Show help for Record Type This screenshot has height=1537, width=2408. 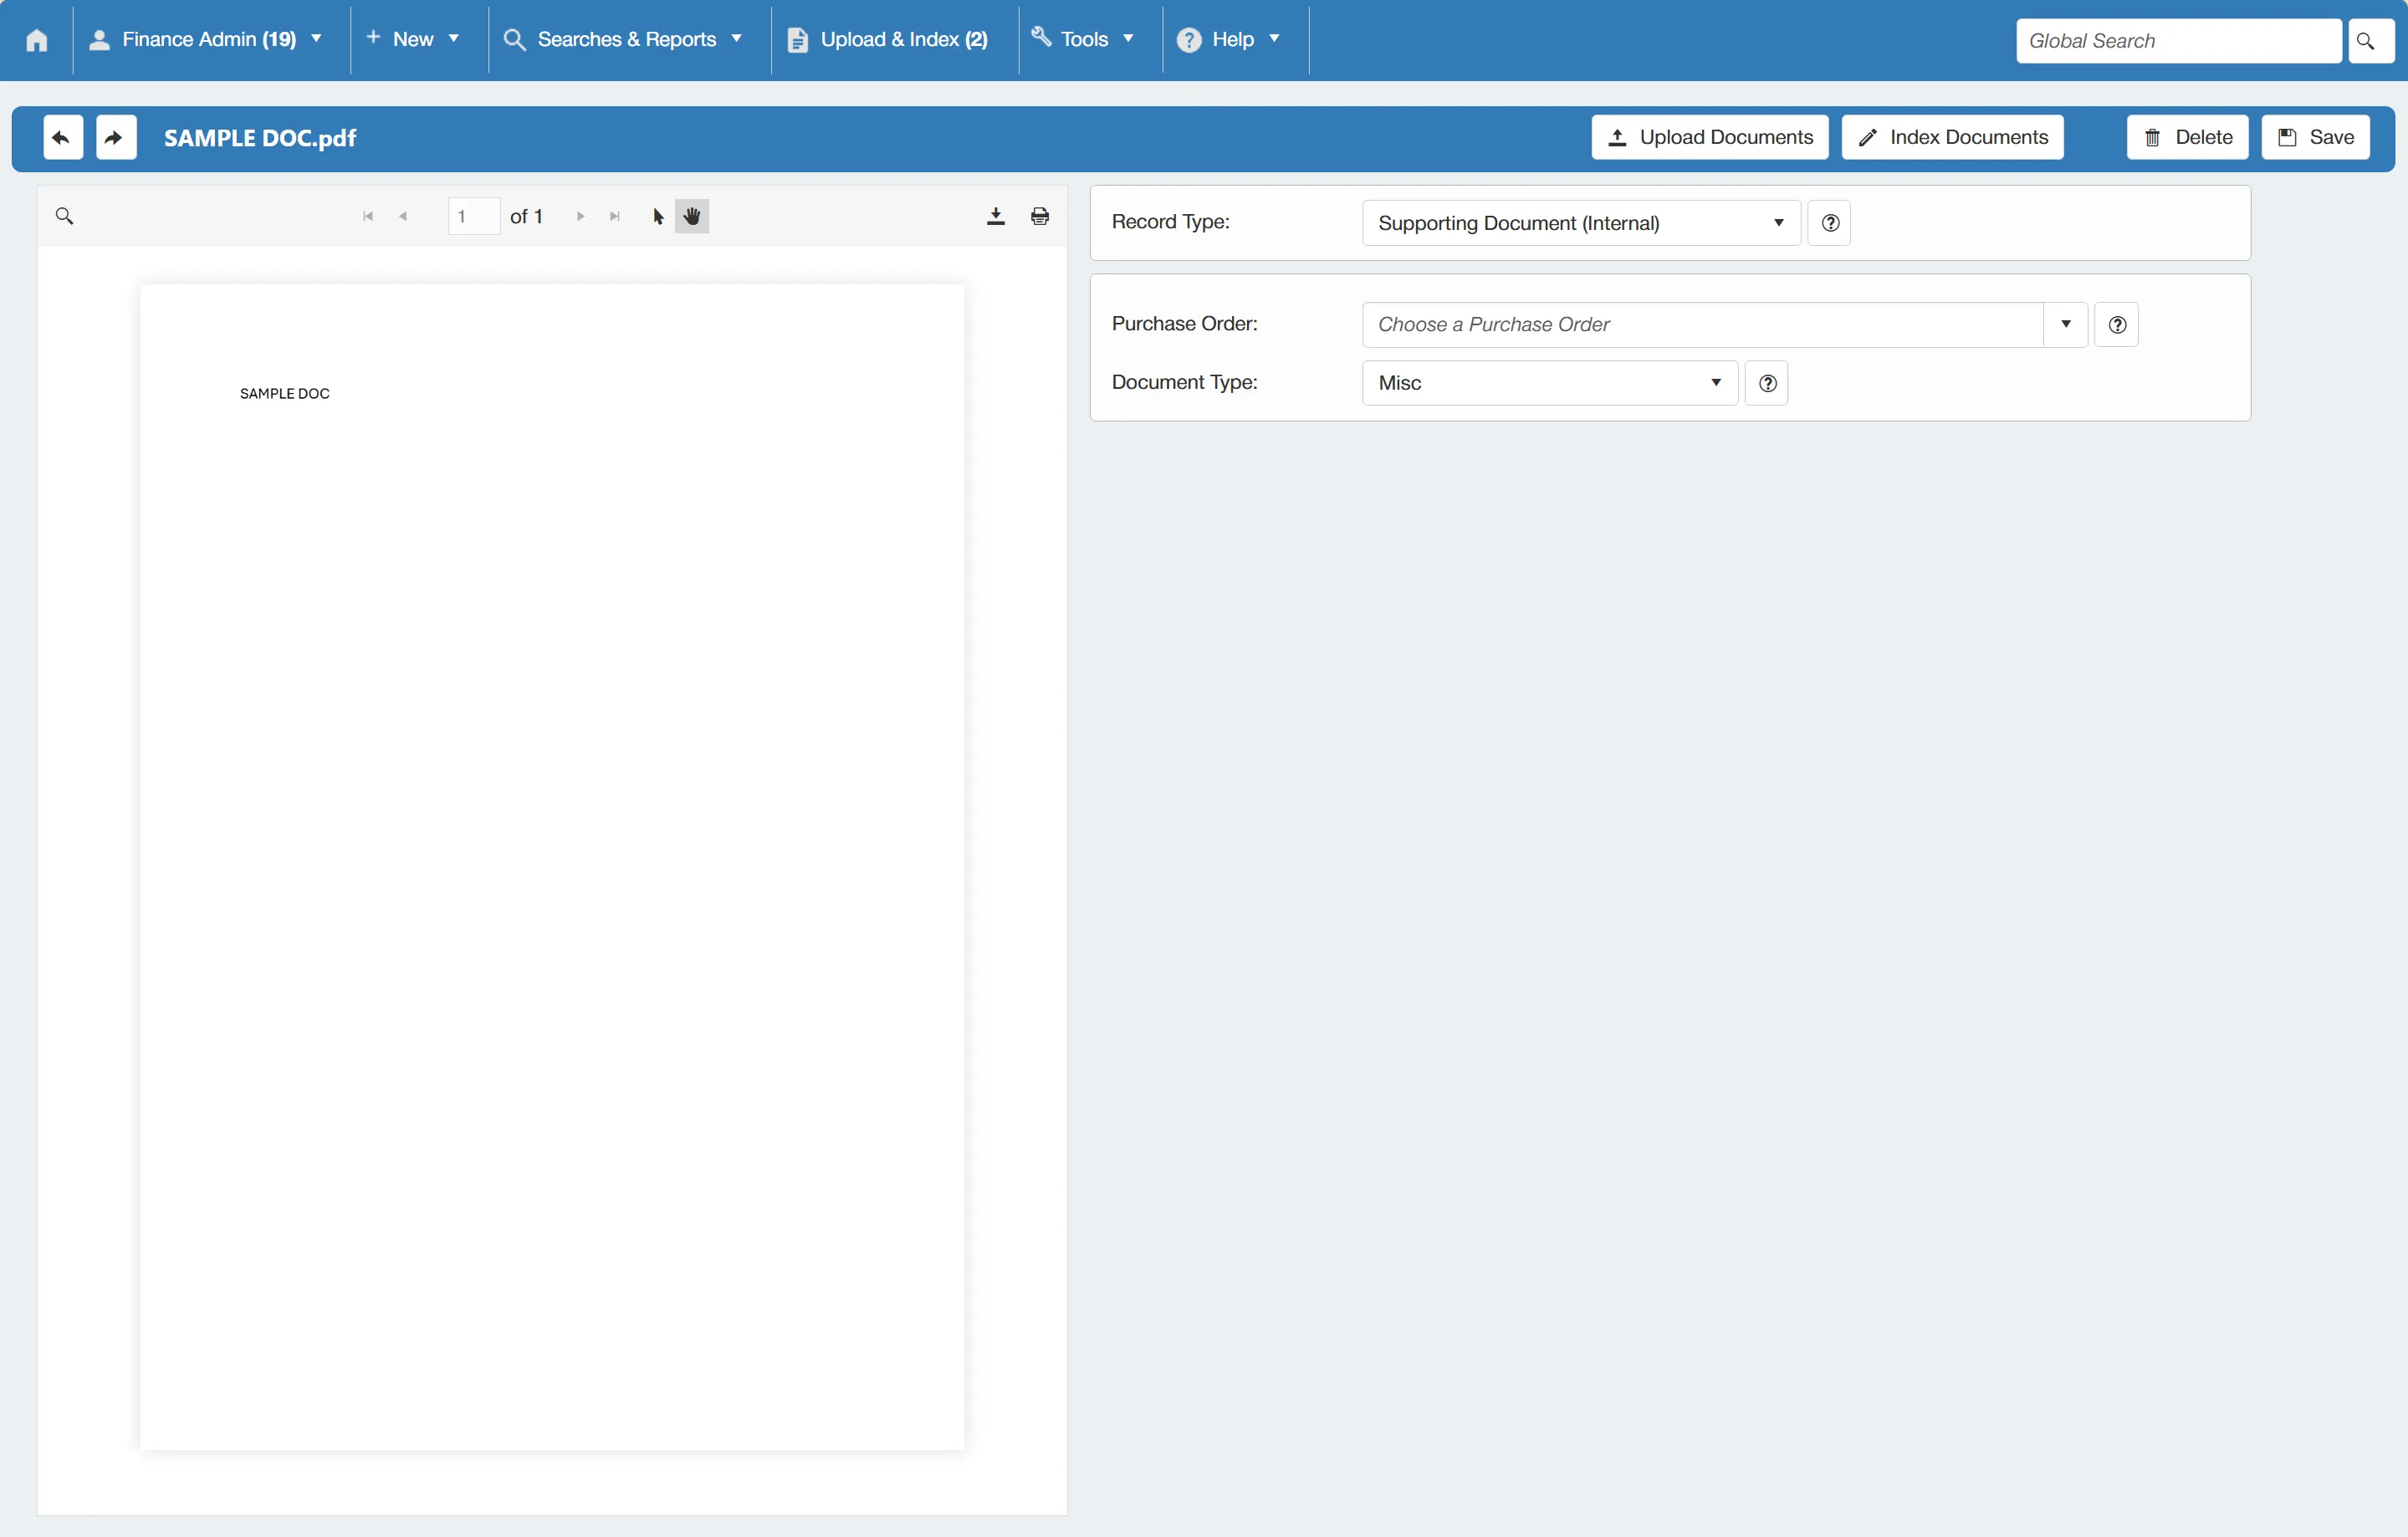(1830, 223)
